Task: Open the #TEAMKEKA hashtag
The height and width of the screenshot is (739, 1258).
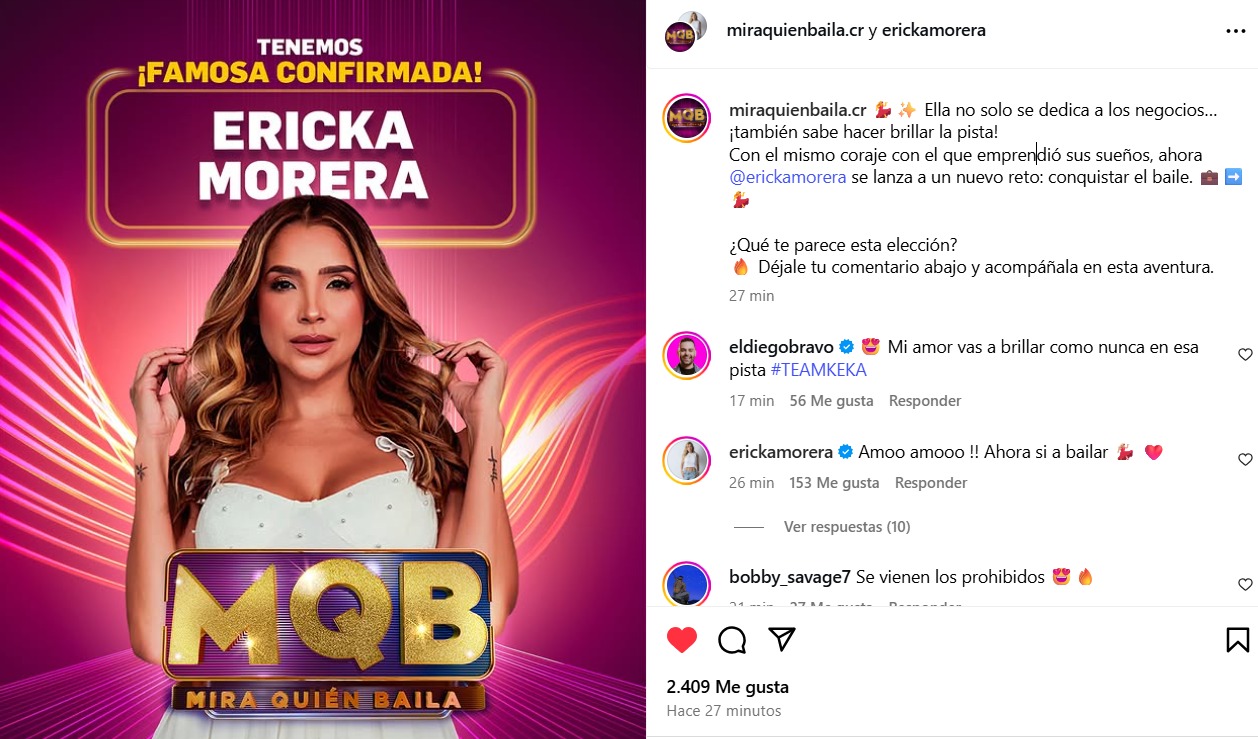Action: coord(818,370)
